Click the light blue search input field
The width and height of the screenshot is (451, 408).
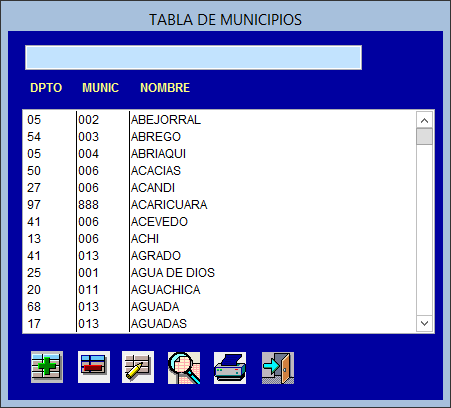[x=193, y=58]
